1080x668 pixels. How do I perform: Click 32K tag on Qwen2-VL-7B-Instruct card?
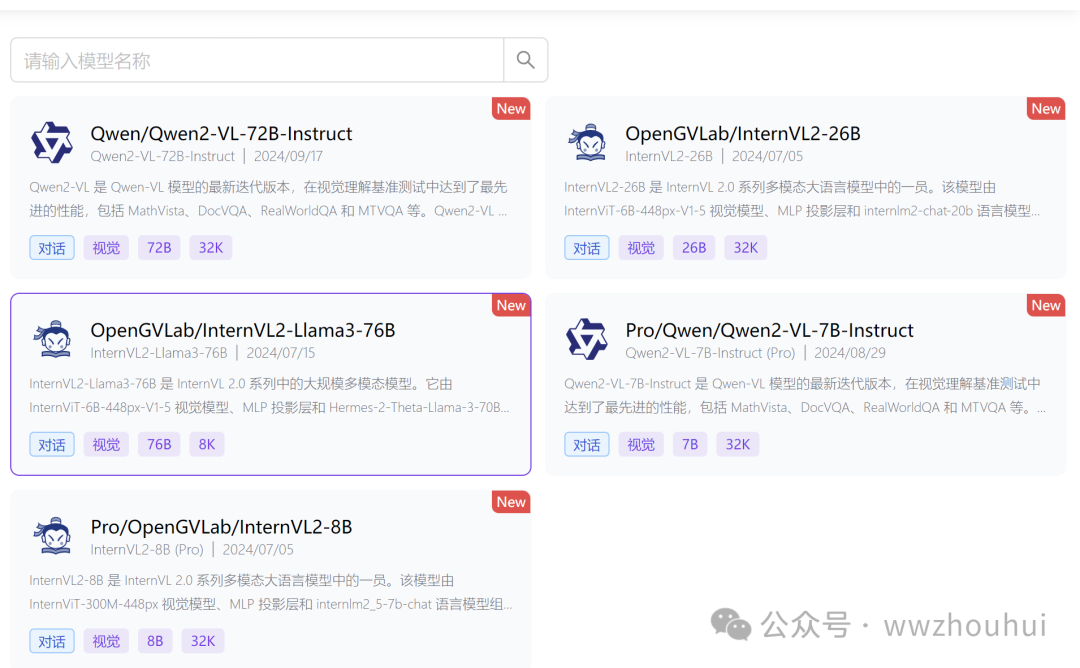(738, 445)
